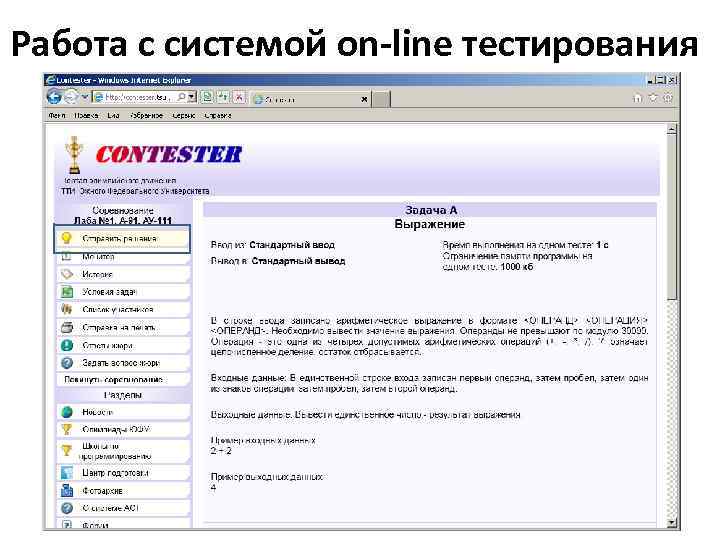Viewport: 720px width, 540px height.
Task: Open the Центр подготовки icon
Action: (x=67, y=472)
